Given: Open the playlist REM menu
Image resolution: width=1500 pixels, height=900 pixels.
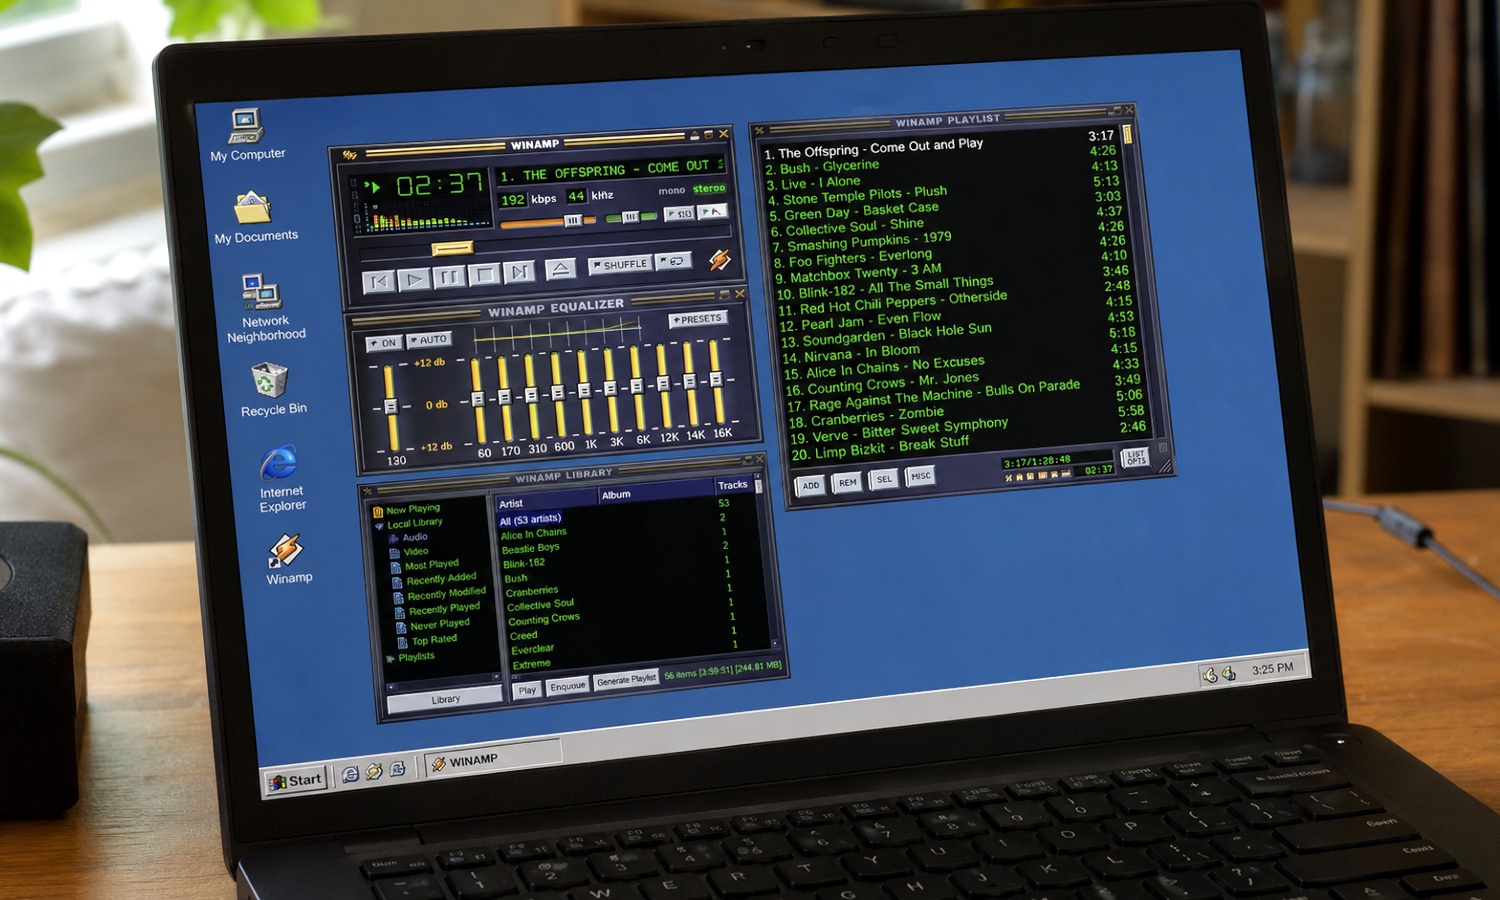Looking at the screenshot, I should coord(847,482).
